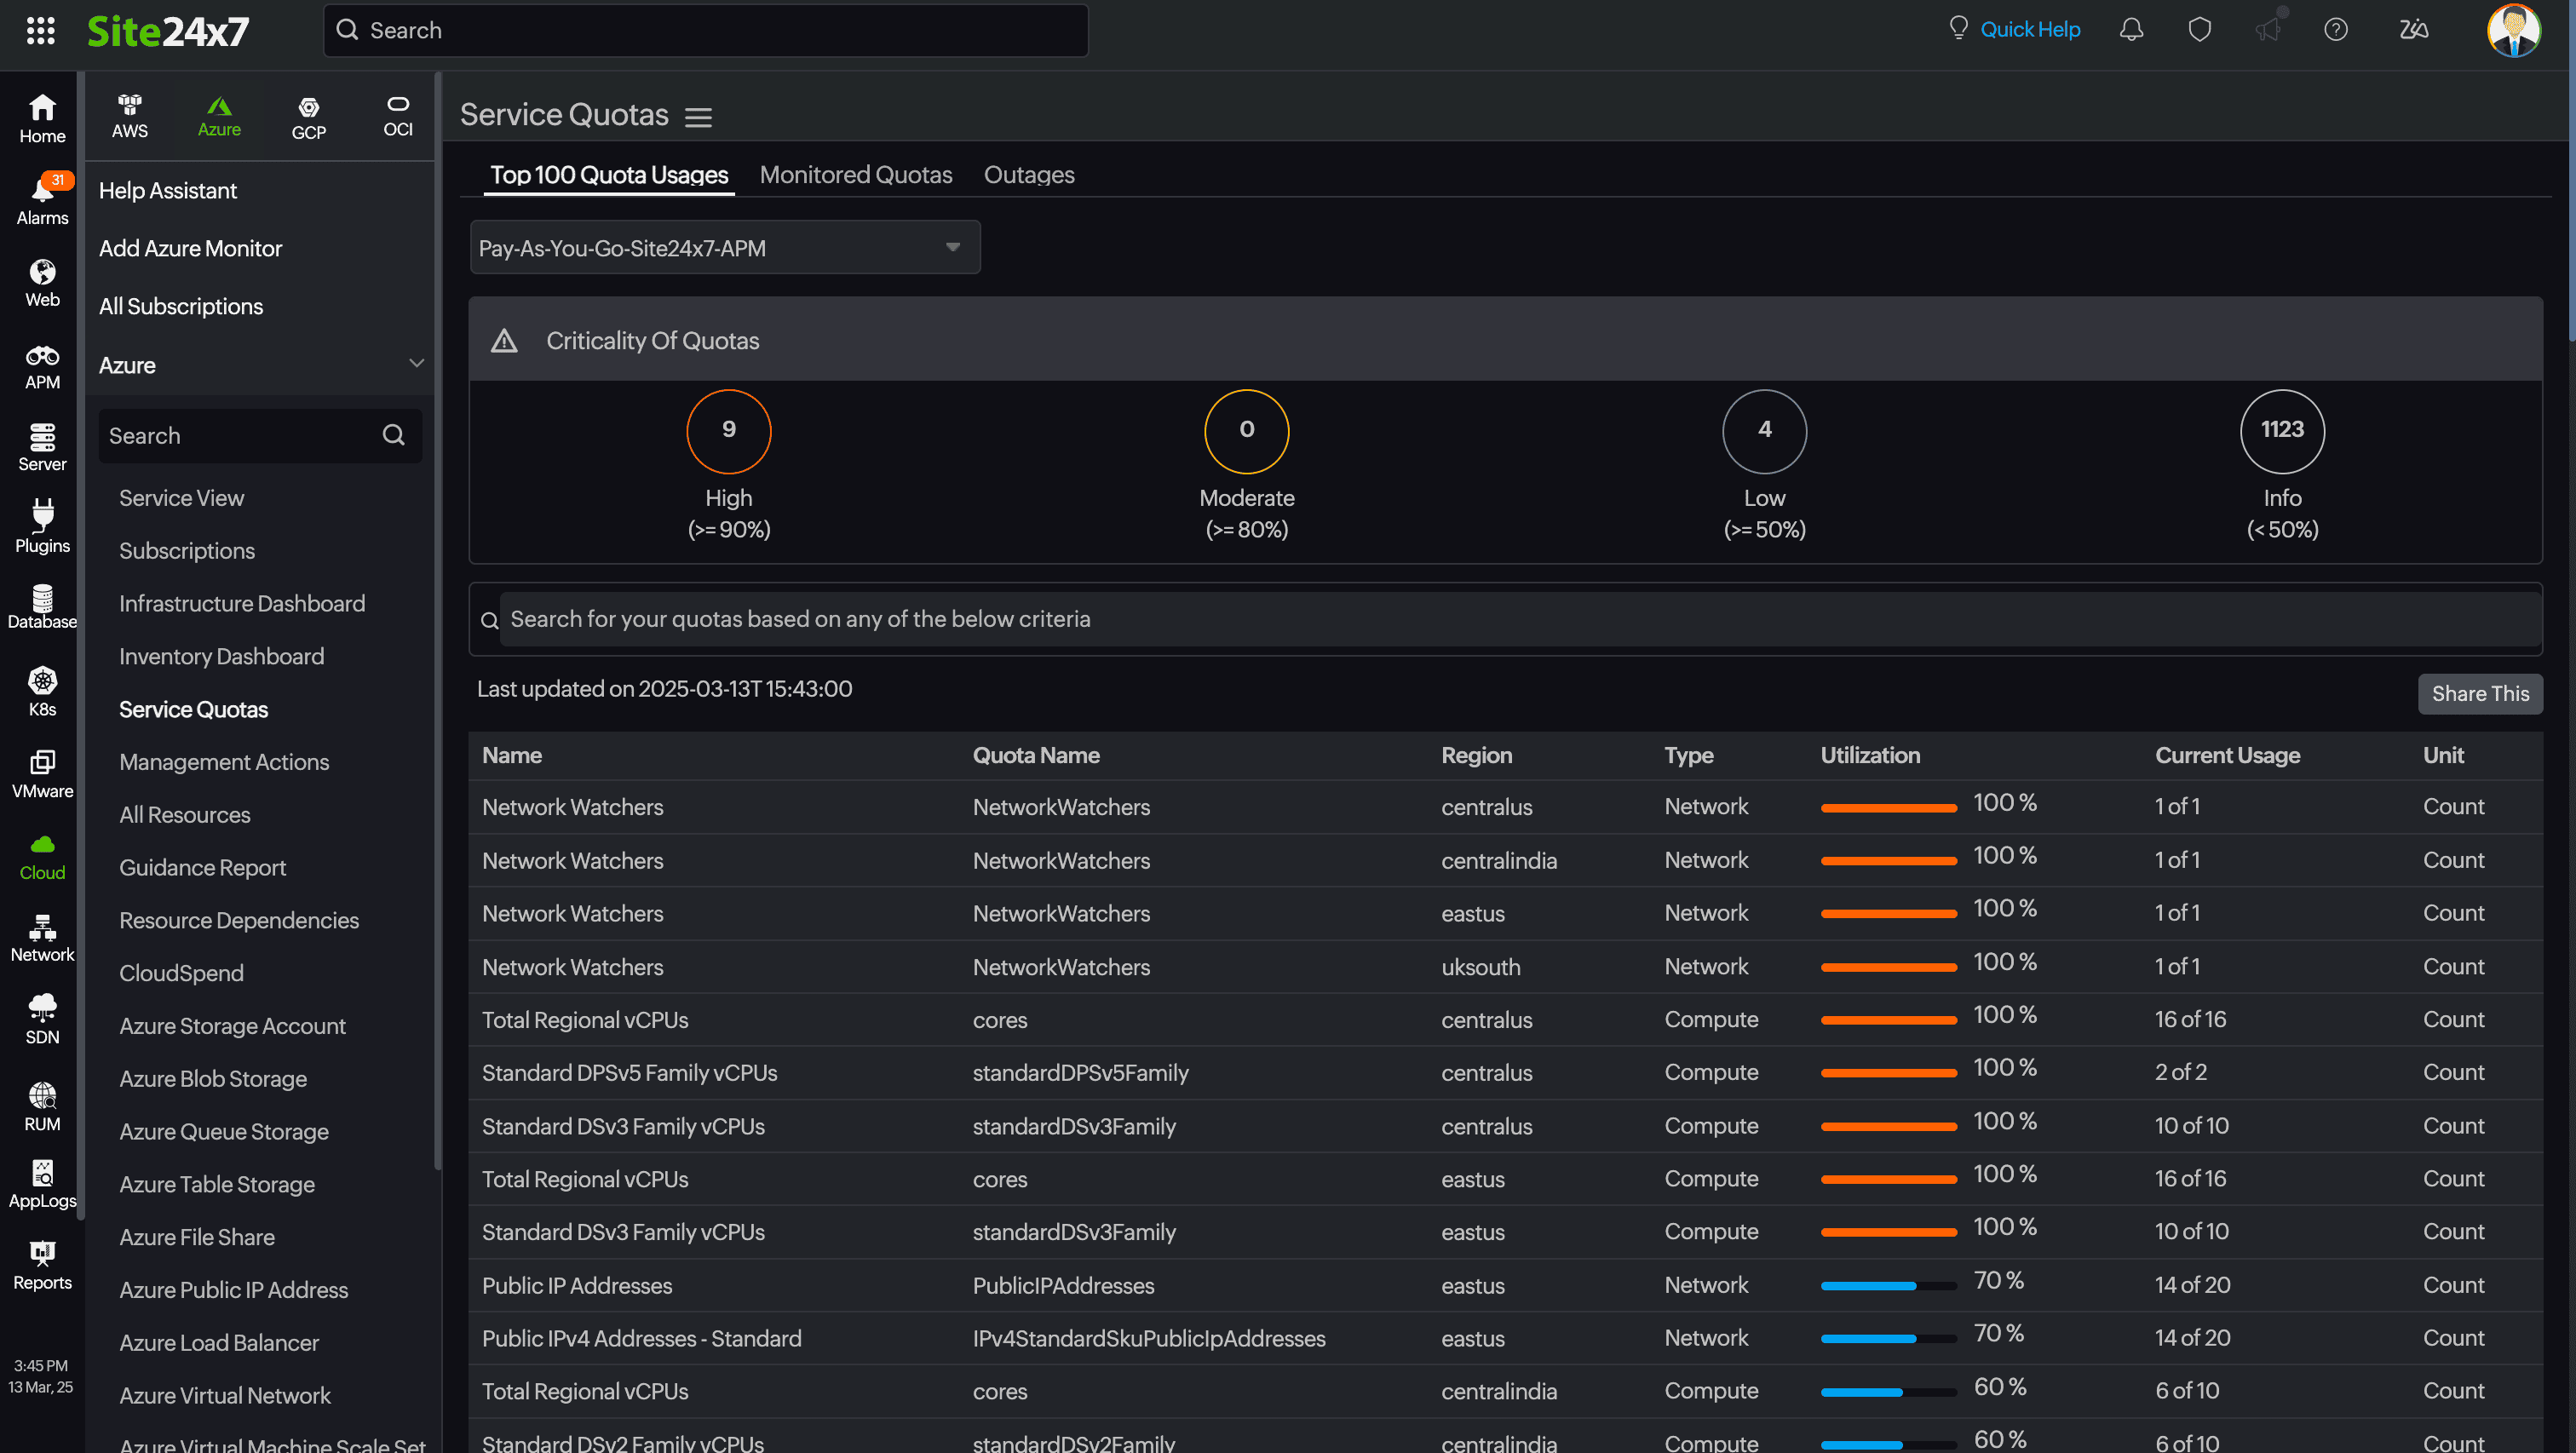Select the GCP cloud provider icon

[308, 117]
